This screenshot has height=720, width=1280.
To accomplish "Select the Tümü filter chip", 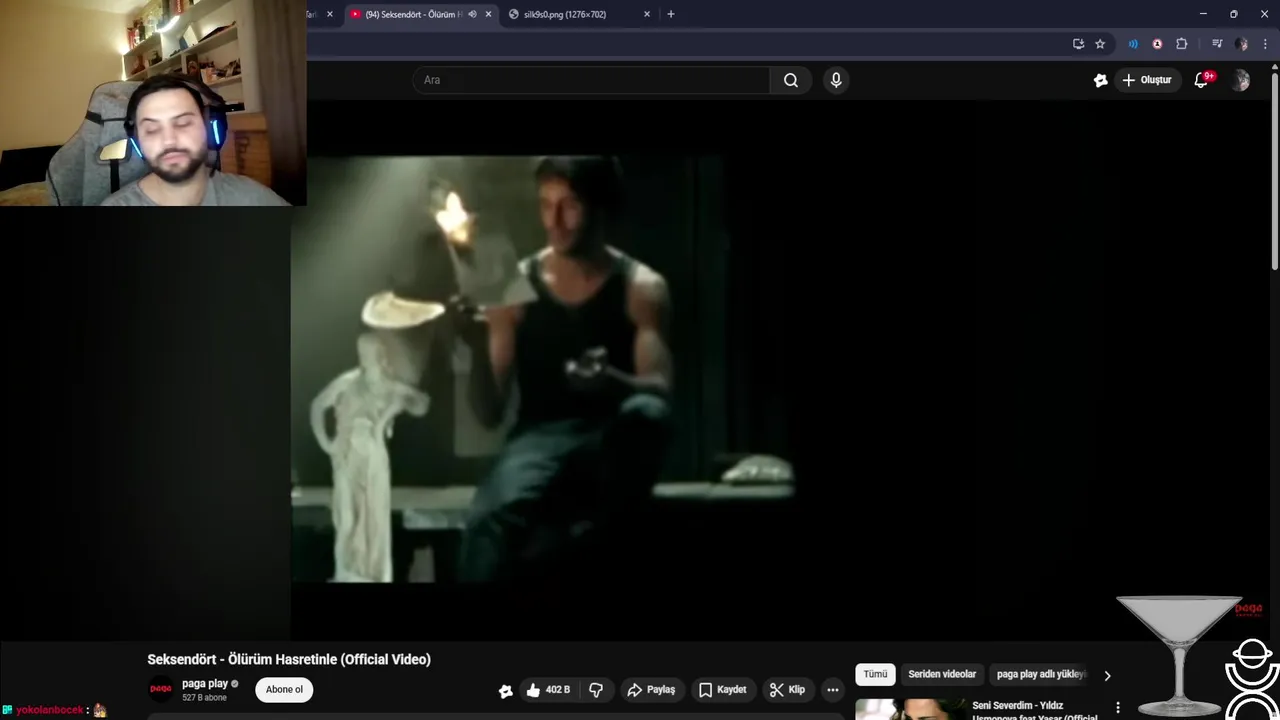I will pos(875,674).
